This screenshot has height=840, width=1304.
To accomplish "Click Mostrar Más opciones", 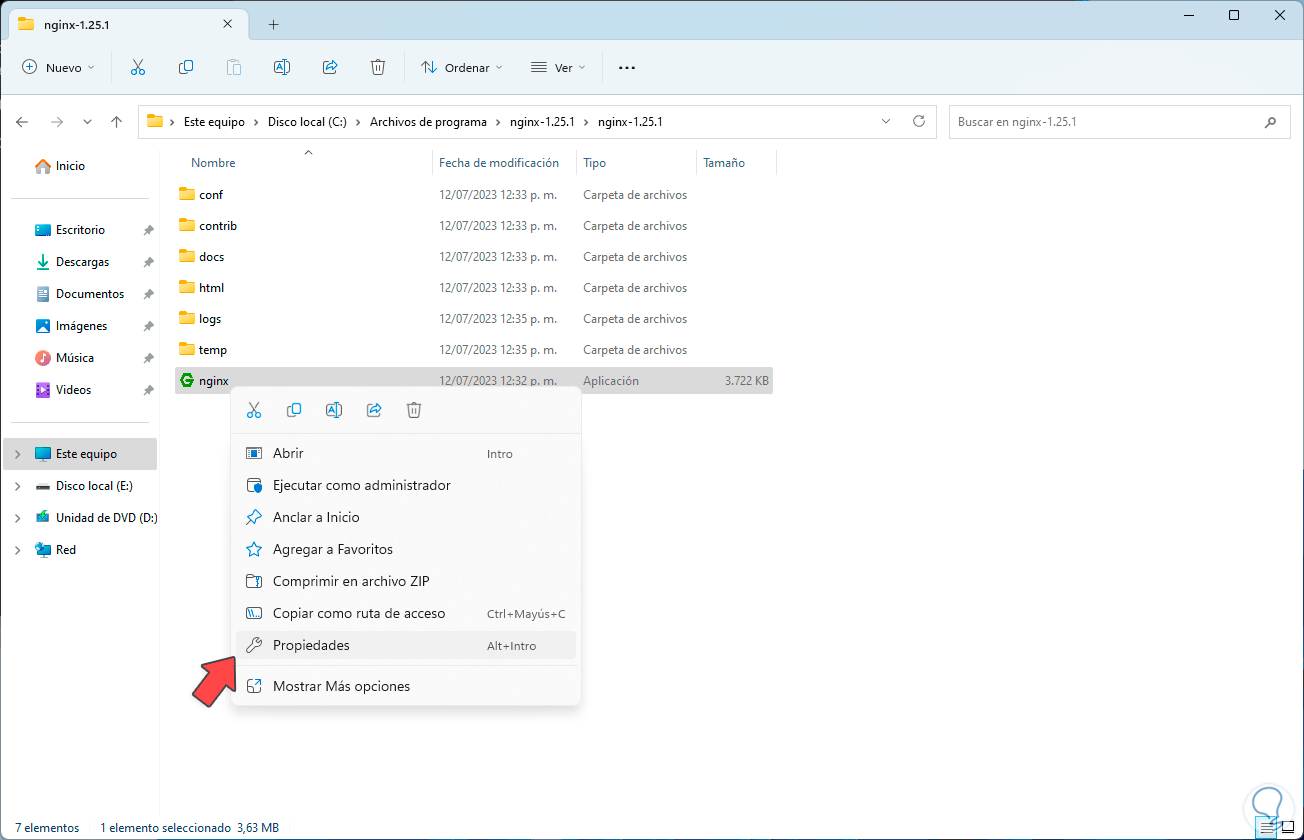I will [x=405, y=686].
